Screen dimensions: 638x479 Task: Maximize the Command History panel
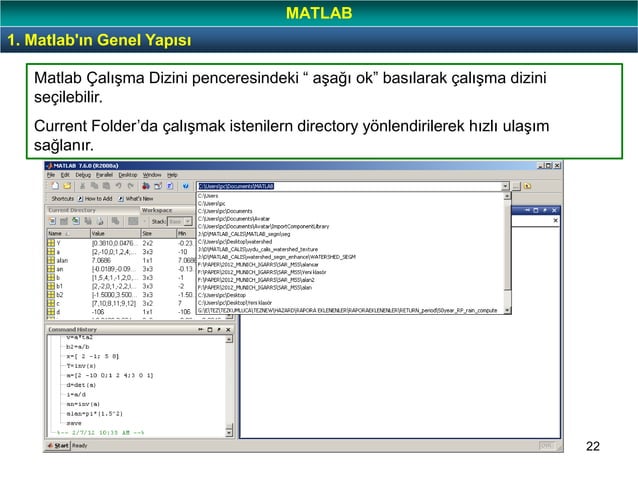[210, 329]
